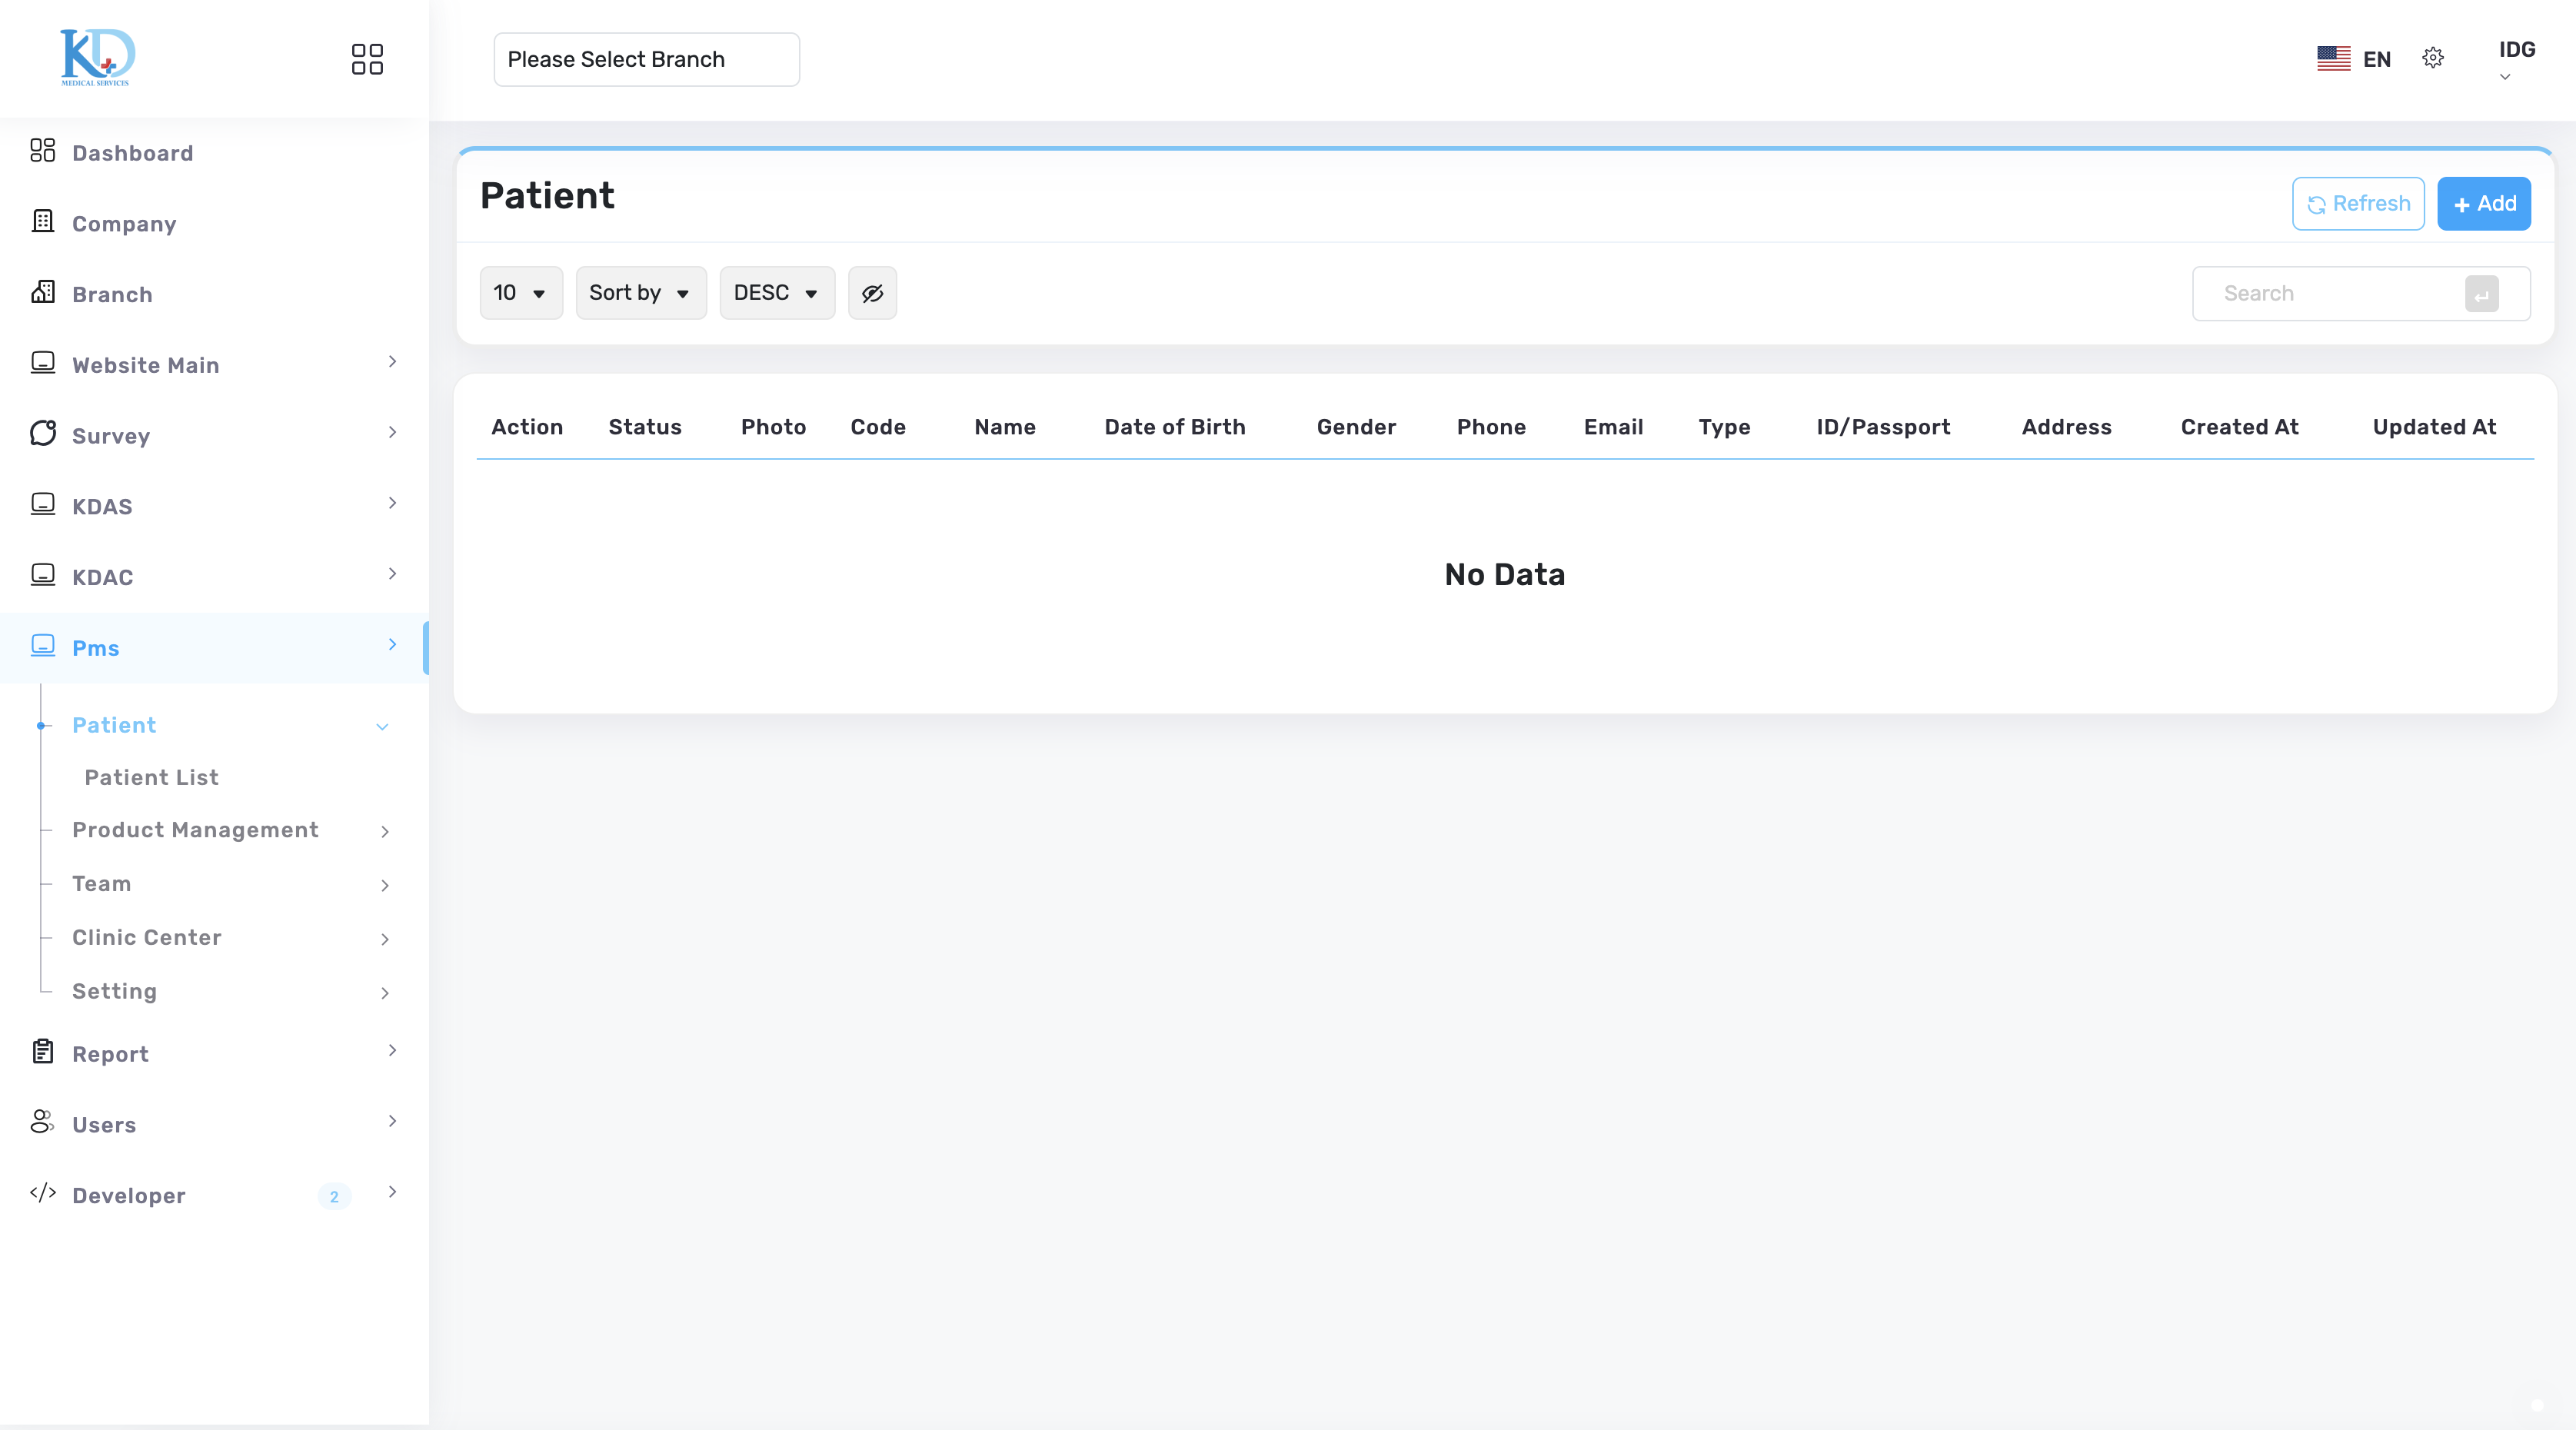The width and height of the screenshot is (2576, 1430).
Task: Select the Patient List submenu item
Action: 151,778
